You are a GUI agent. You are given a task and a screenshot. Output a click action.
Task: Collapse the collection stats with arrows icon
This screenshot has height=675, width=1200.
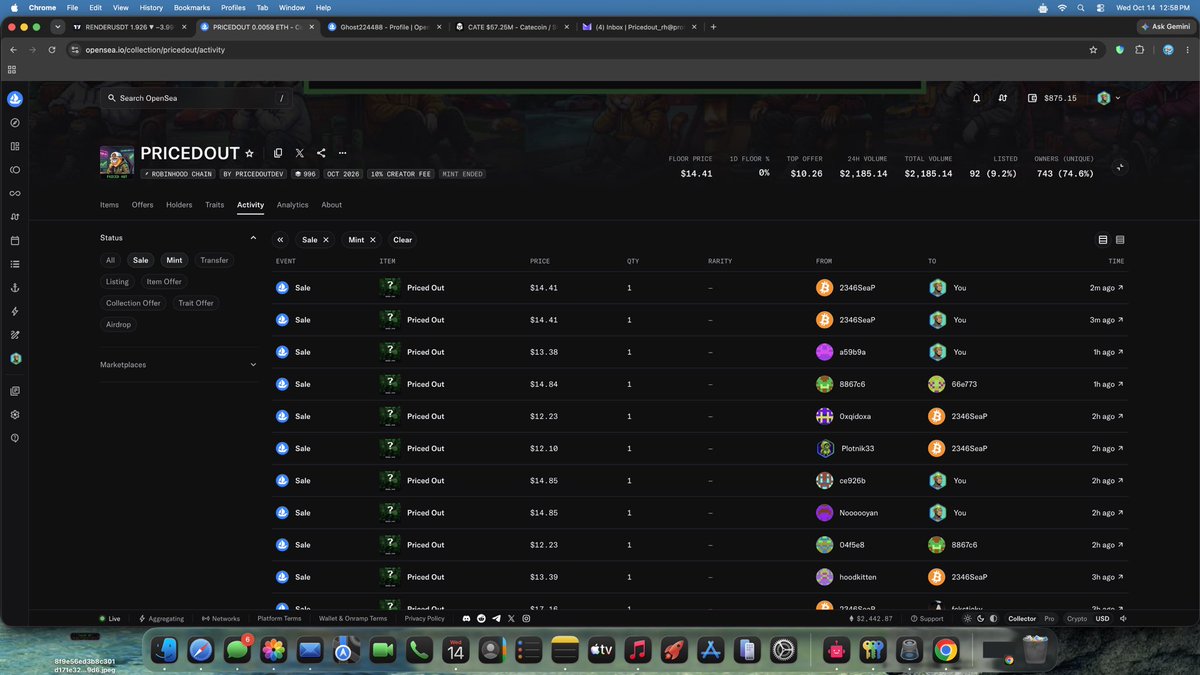click(x=1120, y=167)
